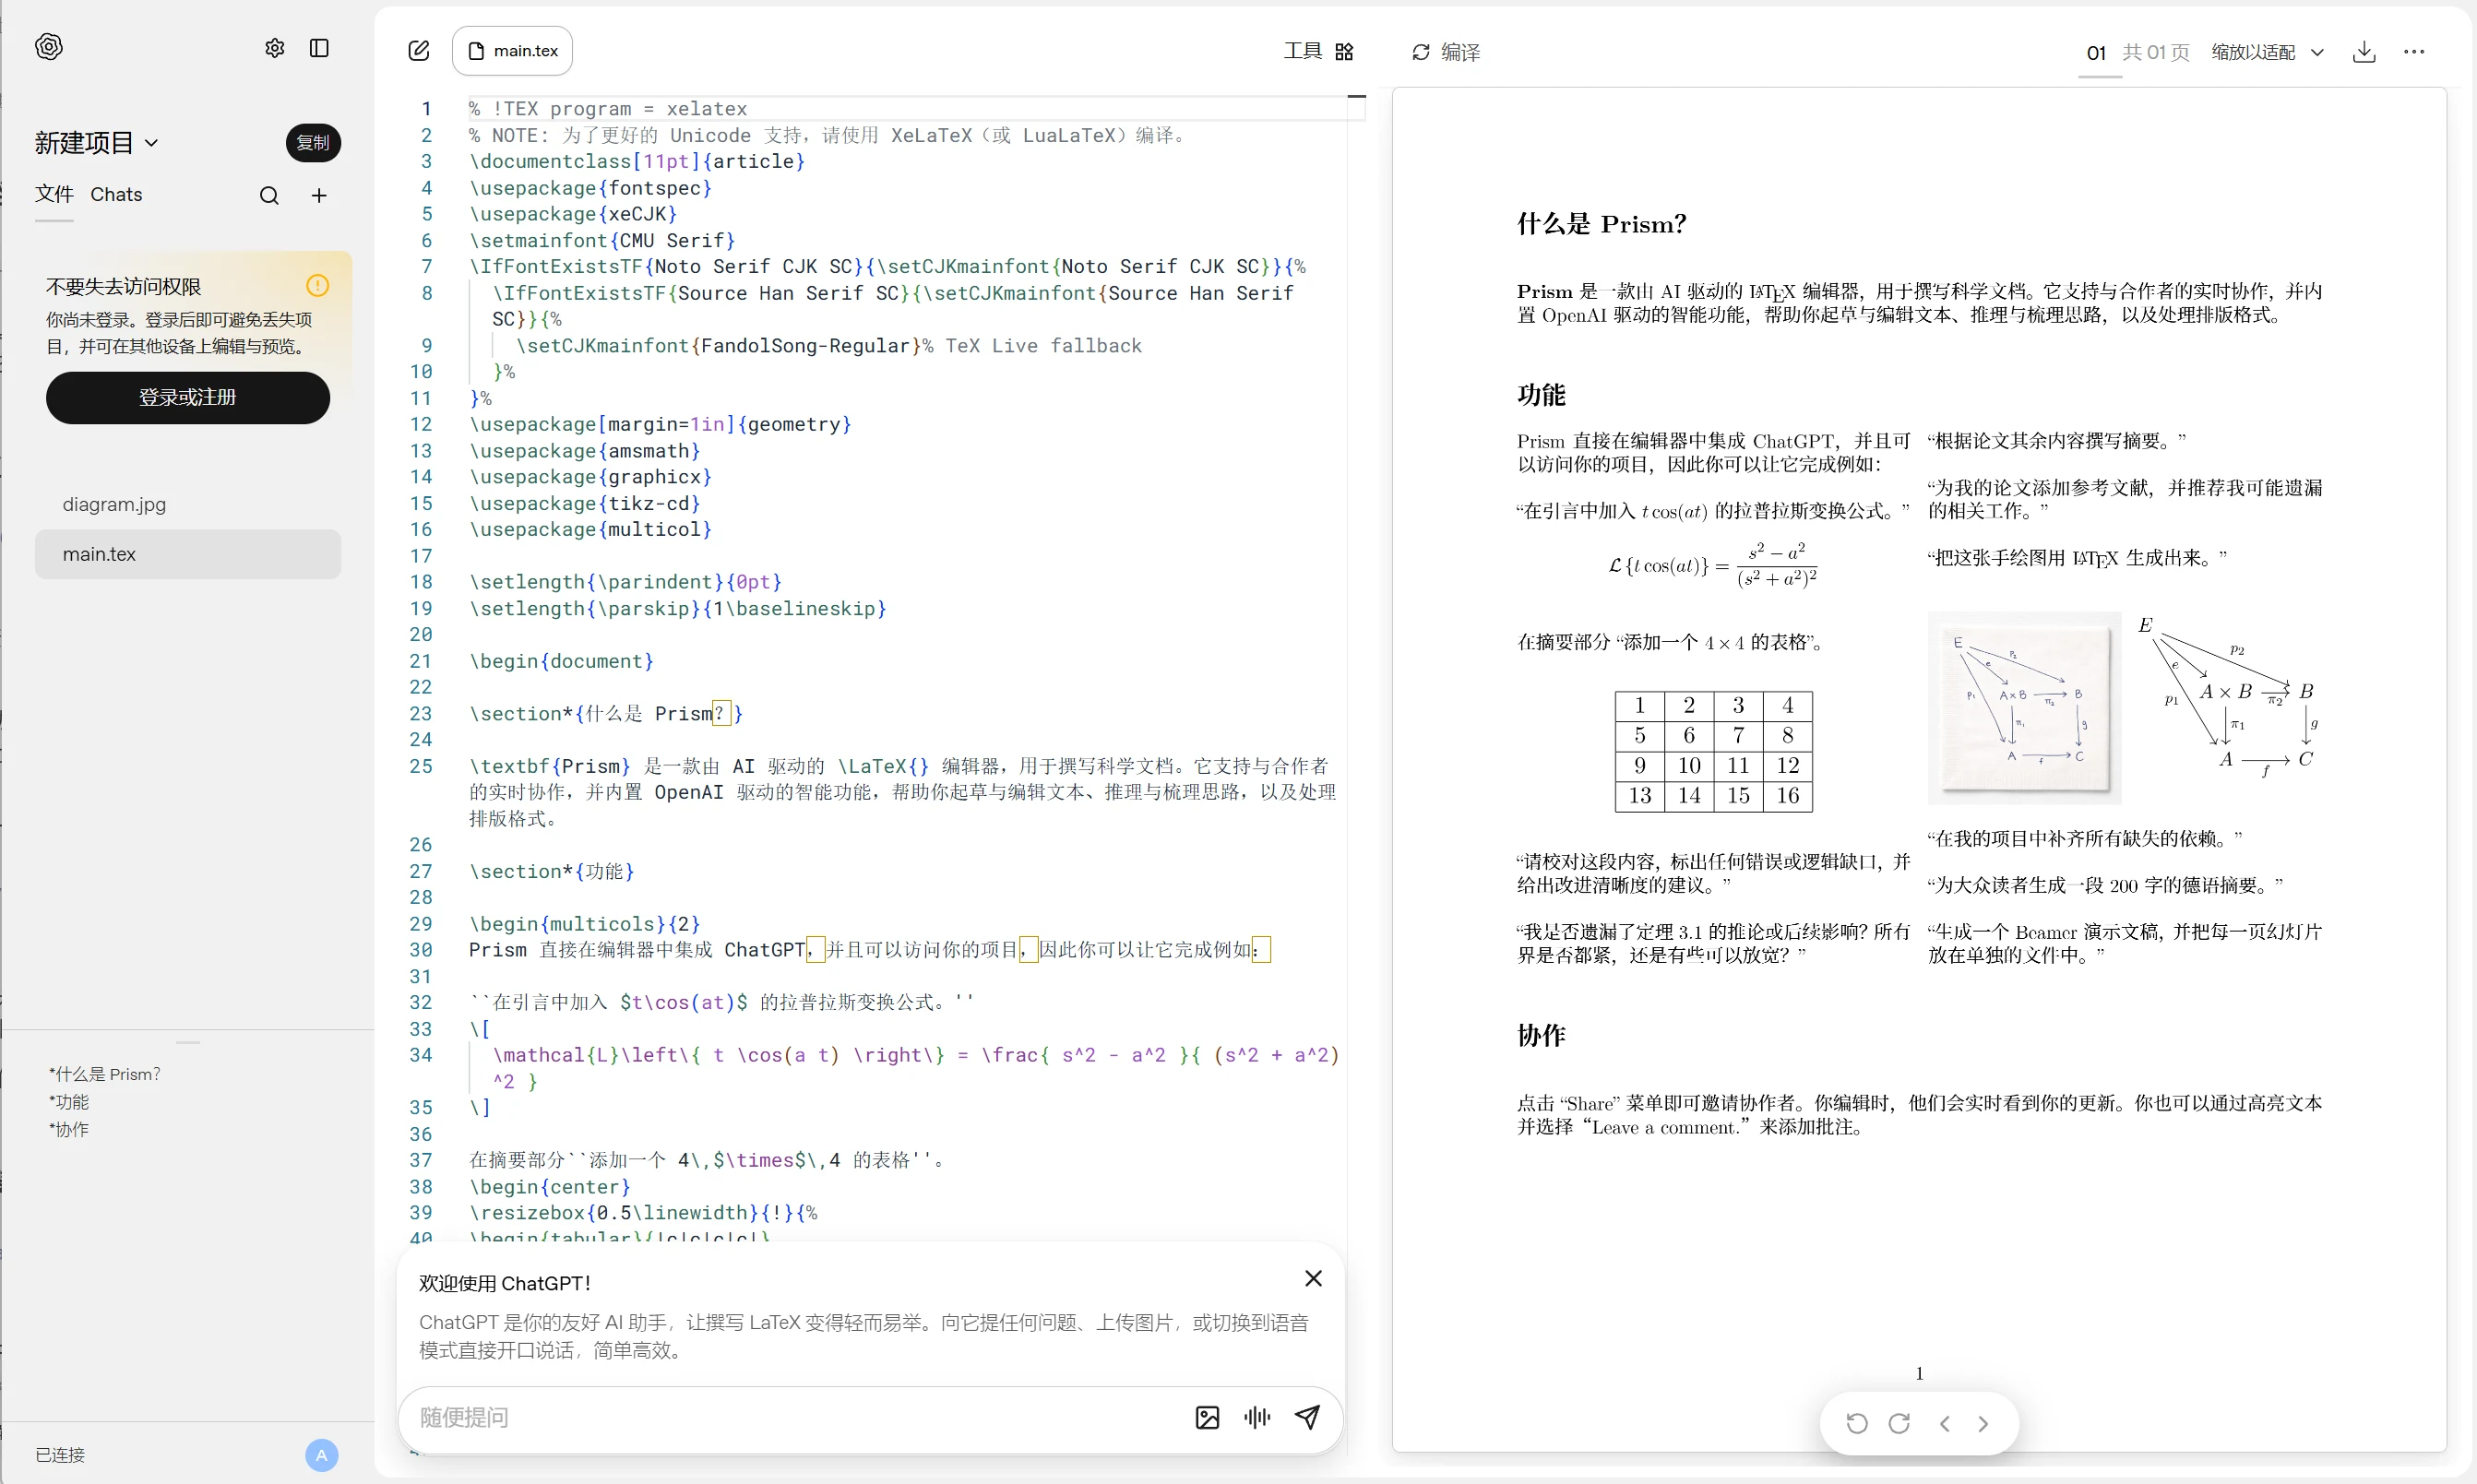
Task: Add a new file with the plus icon
Action: [x=319, y=196]
